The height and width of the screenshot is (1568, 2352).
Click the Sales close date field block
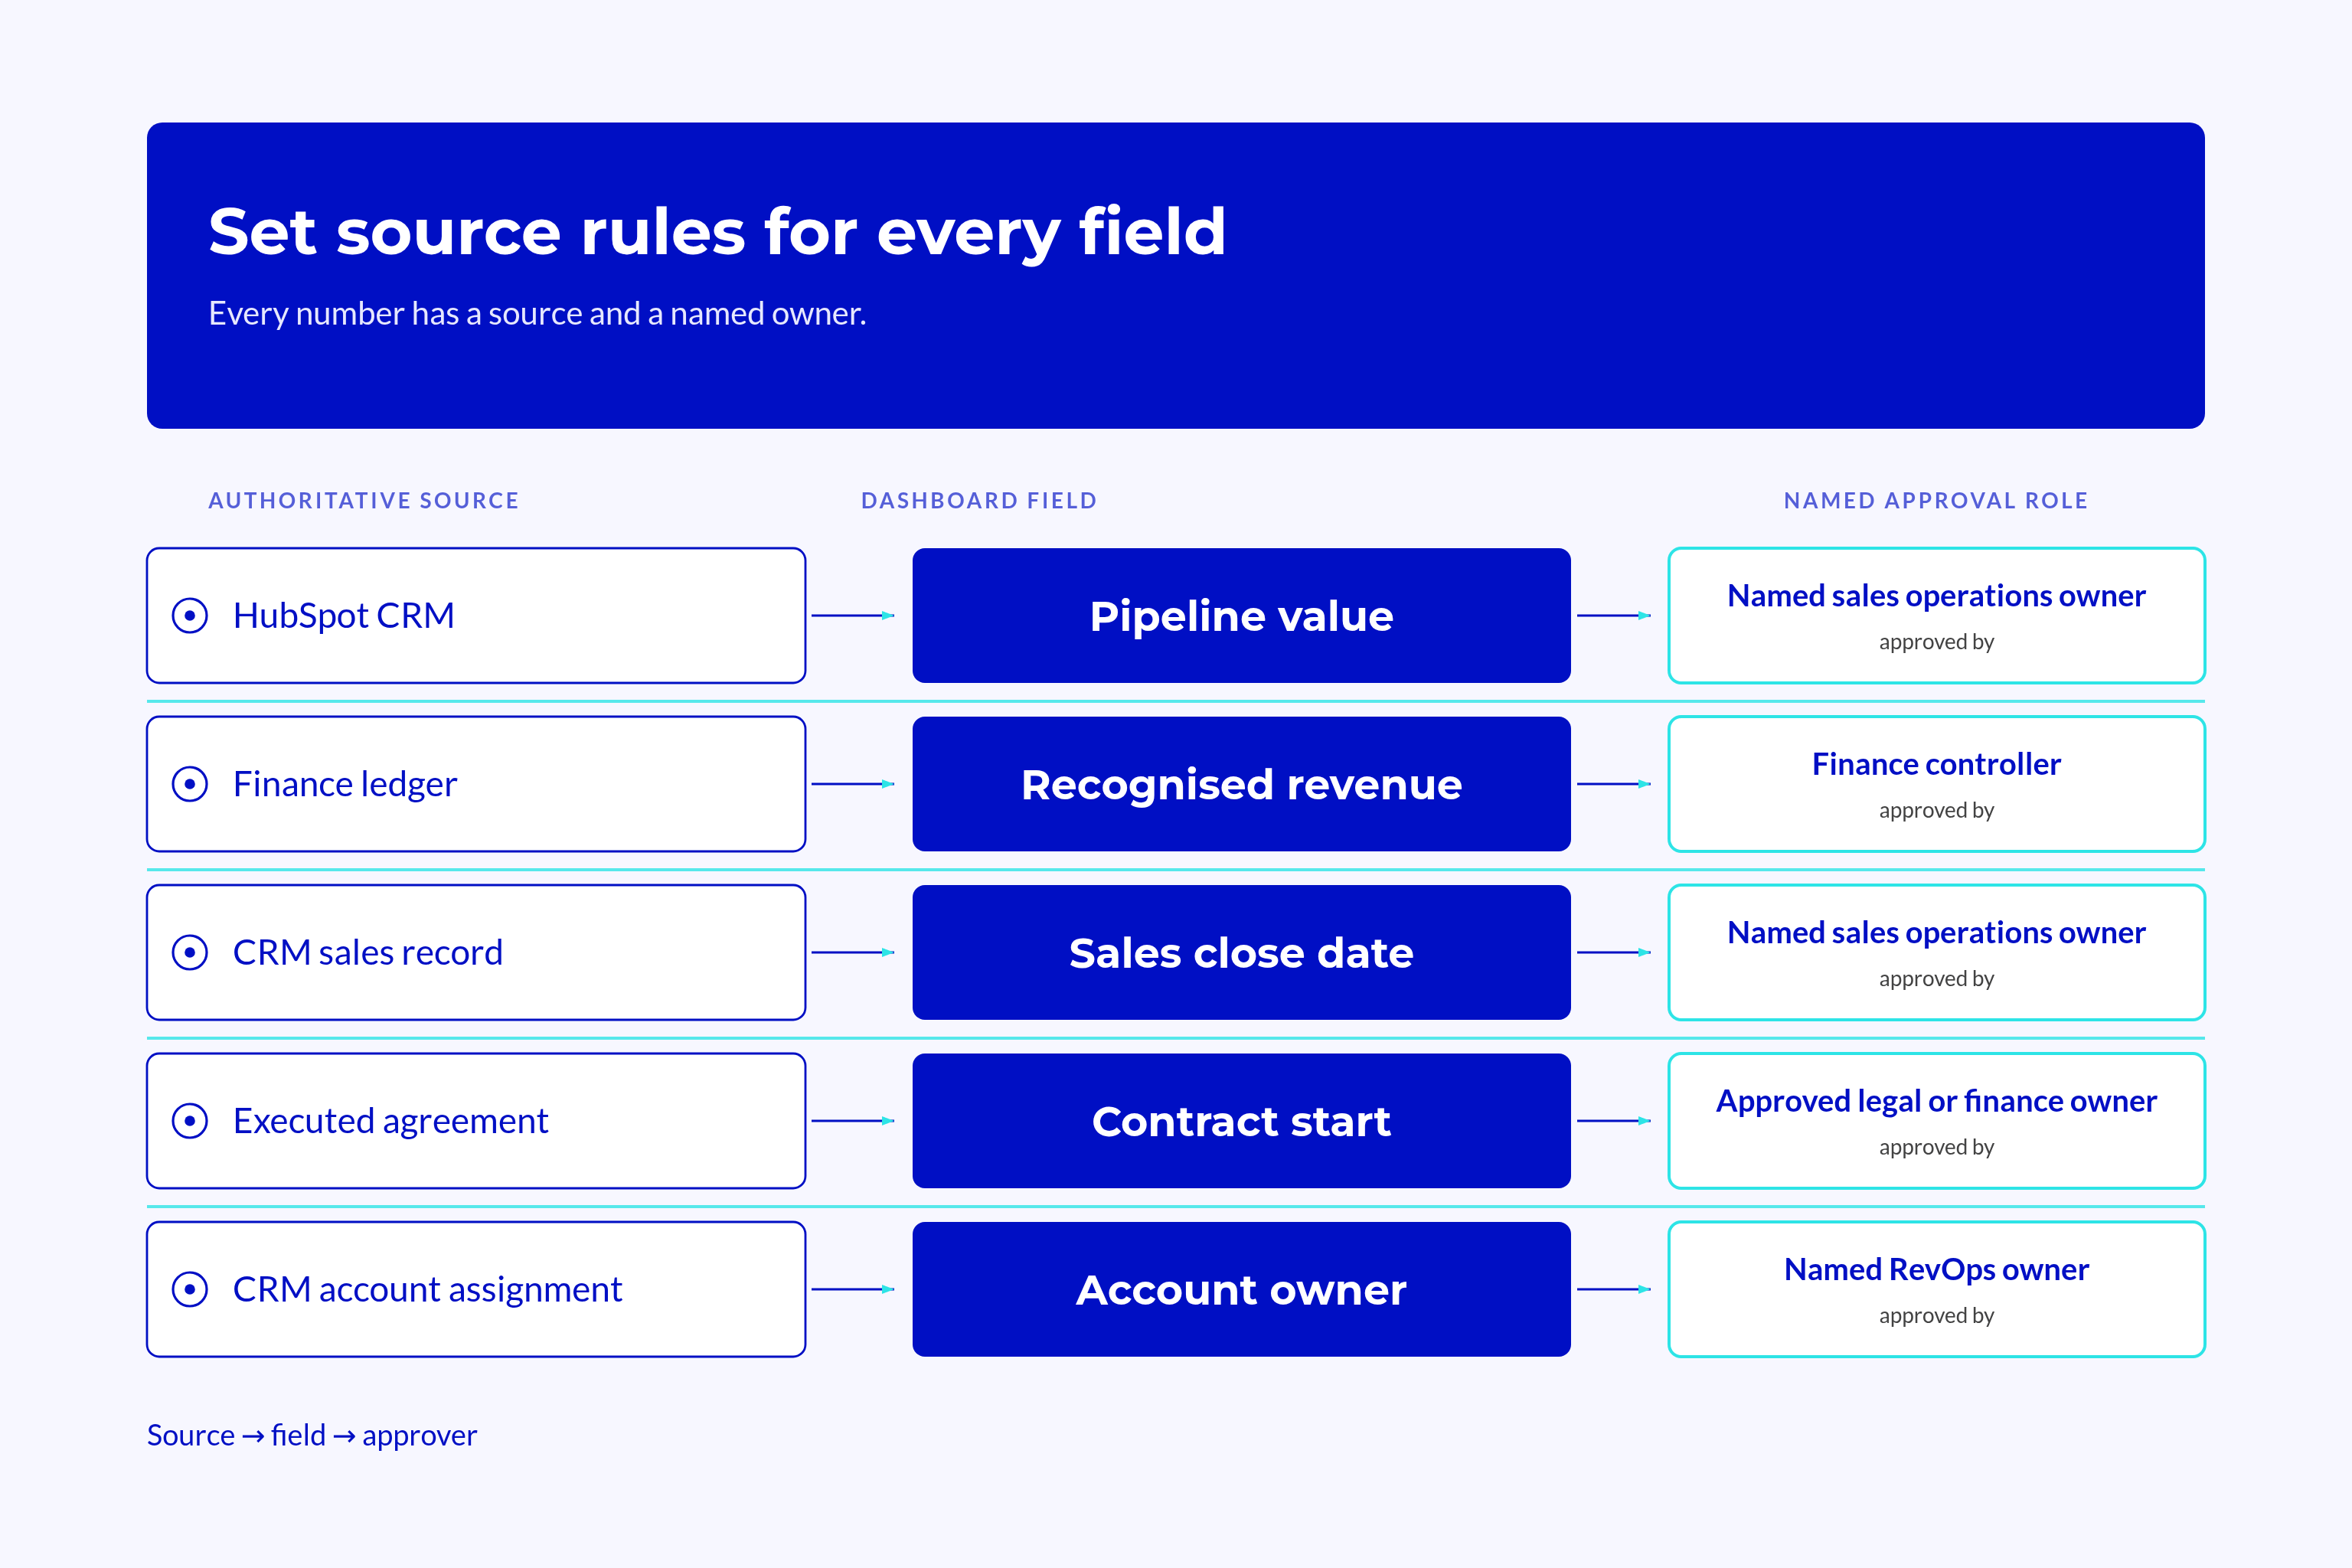1241,952
